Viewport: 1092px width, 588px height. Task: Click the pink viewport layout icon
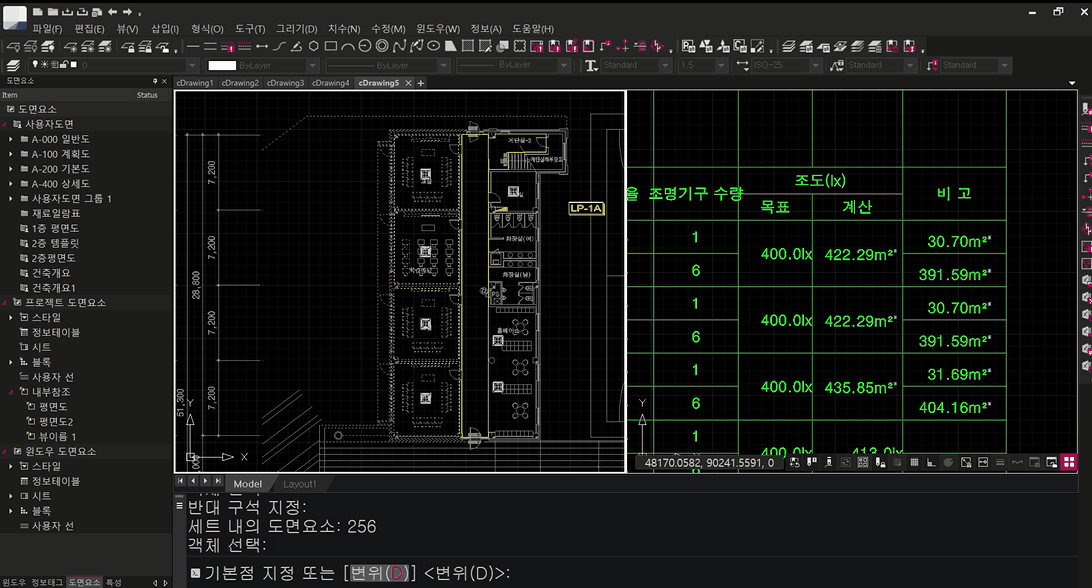pyautogui.click(x=1069, y=462)
